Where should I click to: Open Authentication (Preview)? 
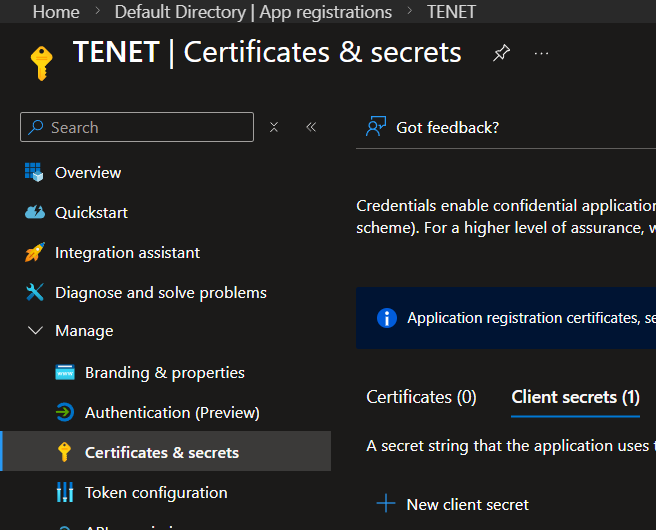(172, 413)
